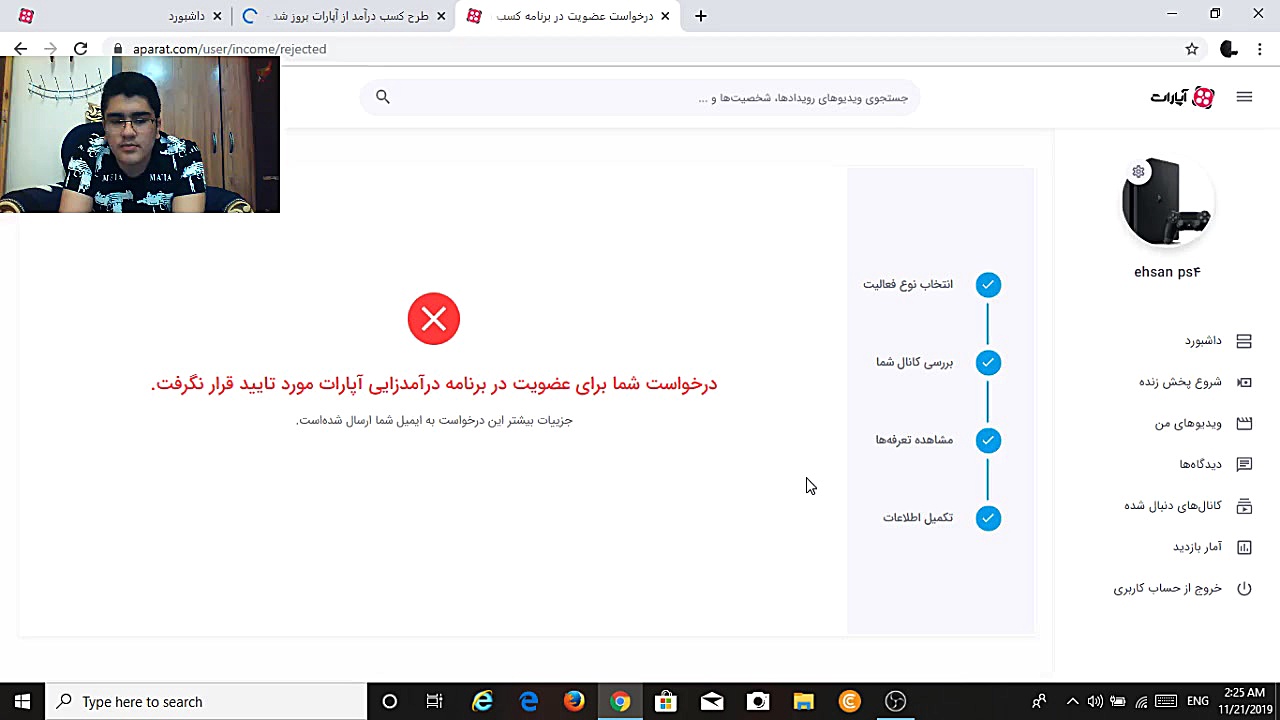Open Chrome's three-dot menu

tap(1260, 49)
